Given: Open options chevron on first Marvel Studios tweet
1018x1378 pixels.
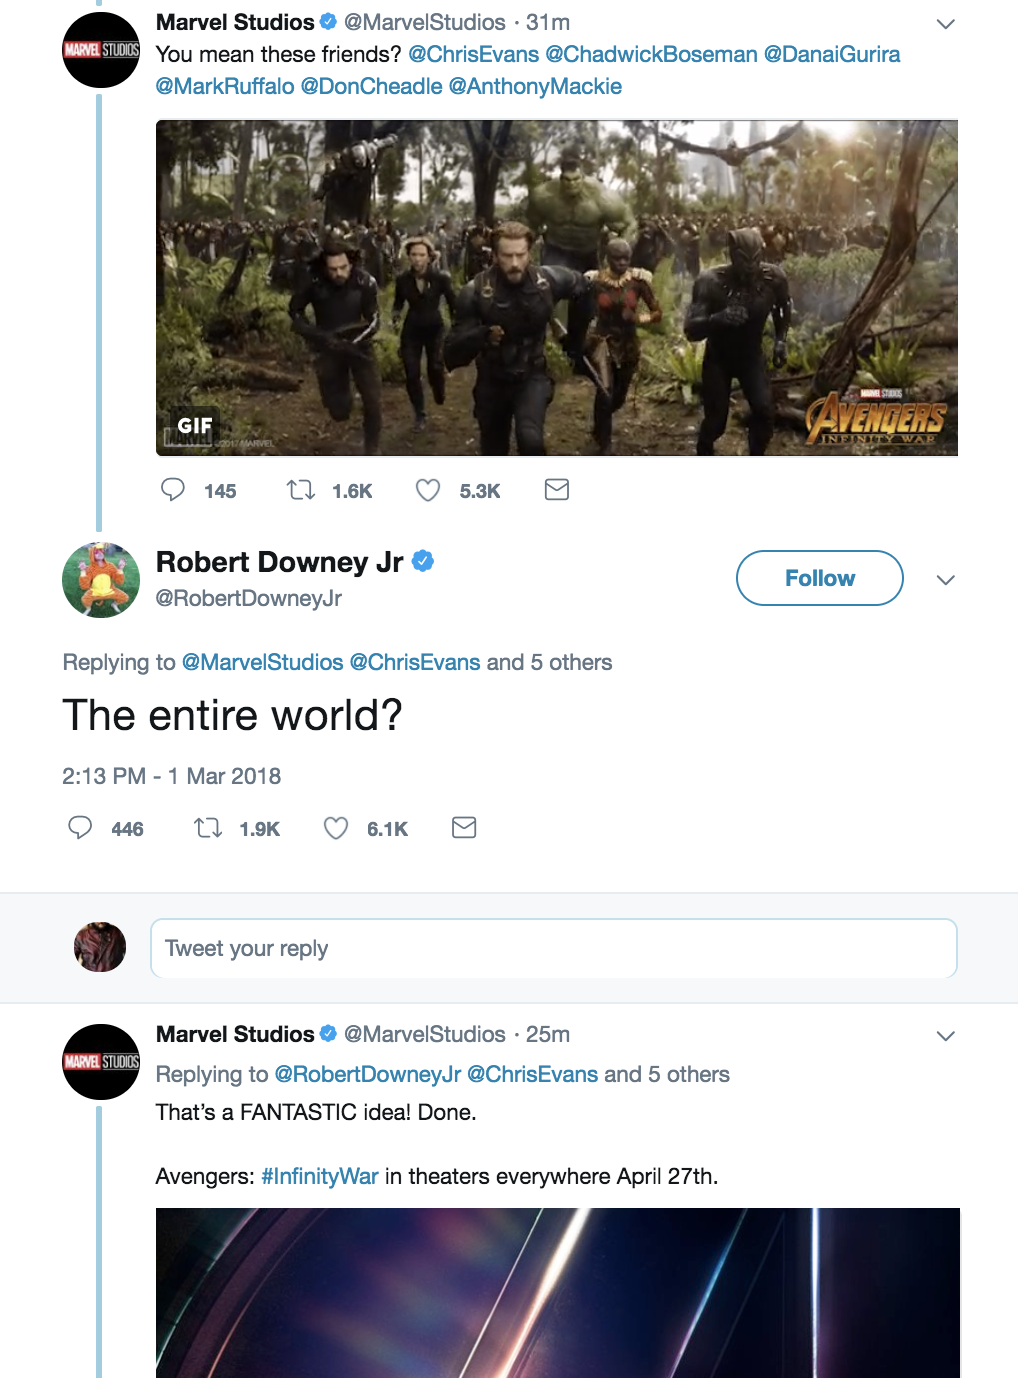Looking at the screenshot, I should (x=945, y=23).
